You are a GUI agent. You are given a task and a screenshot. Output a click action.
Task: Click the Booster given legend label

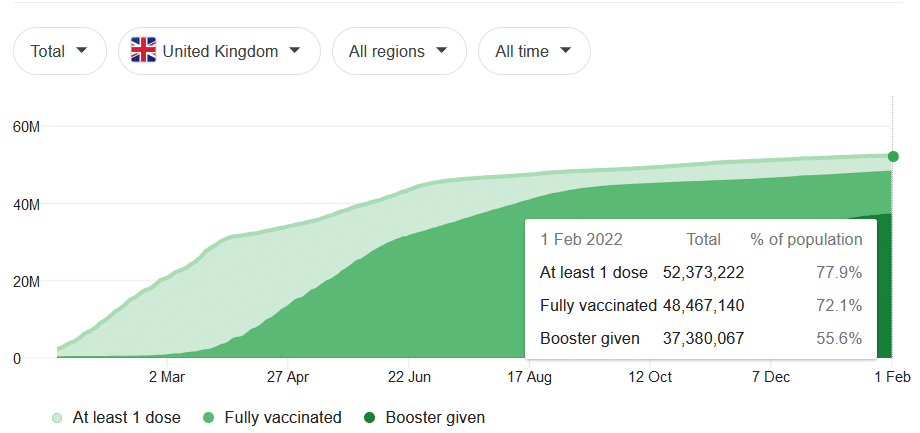[434, 418]
